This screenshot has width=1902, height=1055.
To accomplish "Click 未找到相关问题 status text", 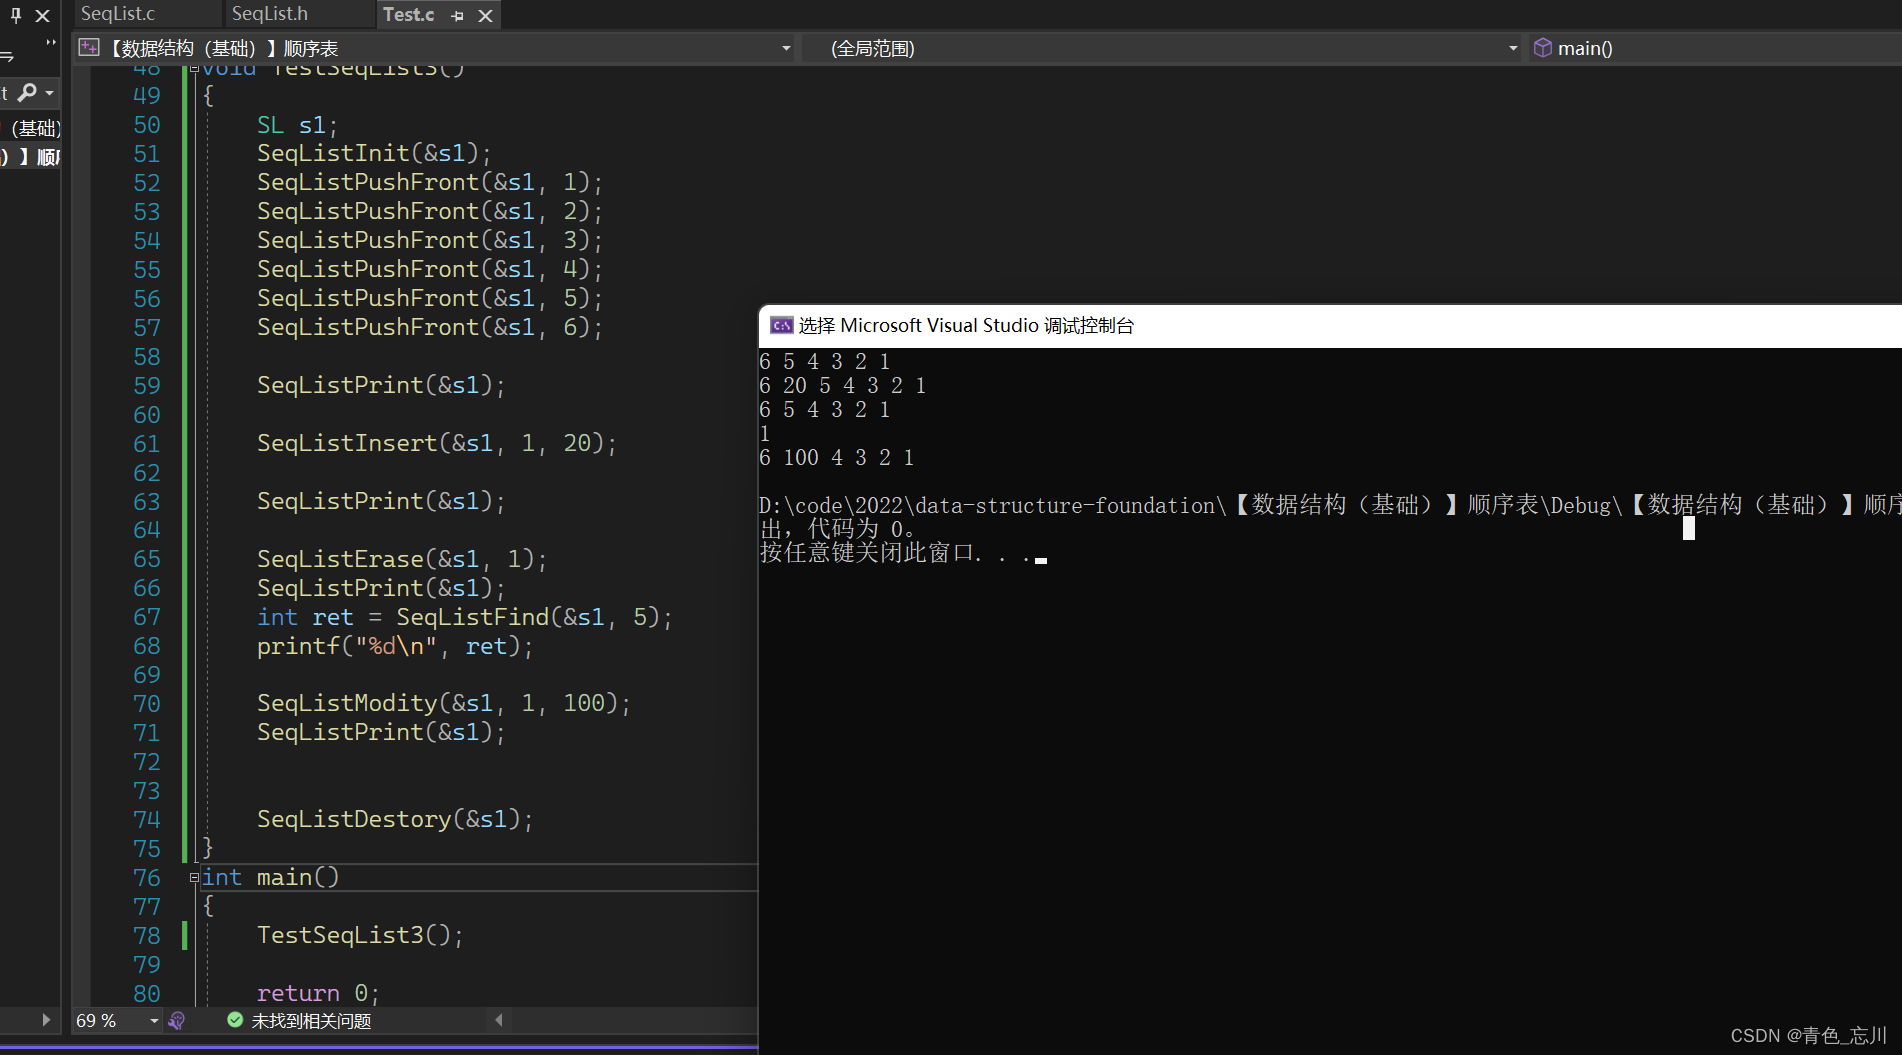I will coord(311,1021).
